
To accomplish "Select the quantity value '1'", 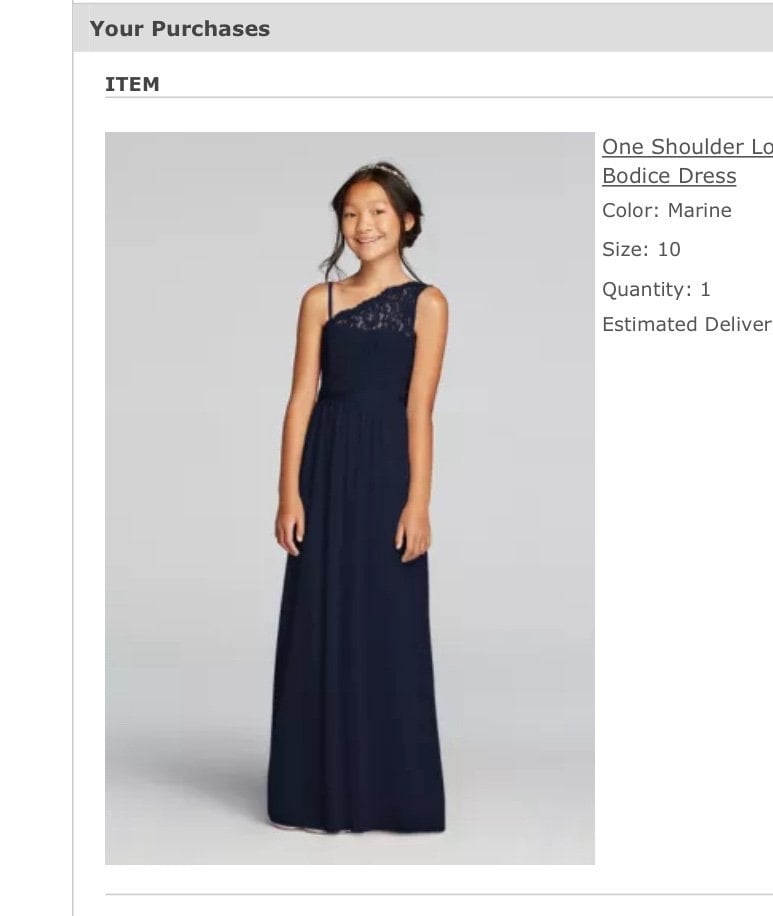I will (x=705, y=289).
